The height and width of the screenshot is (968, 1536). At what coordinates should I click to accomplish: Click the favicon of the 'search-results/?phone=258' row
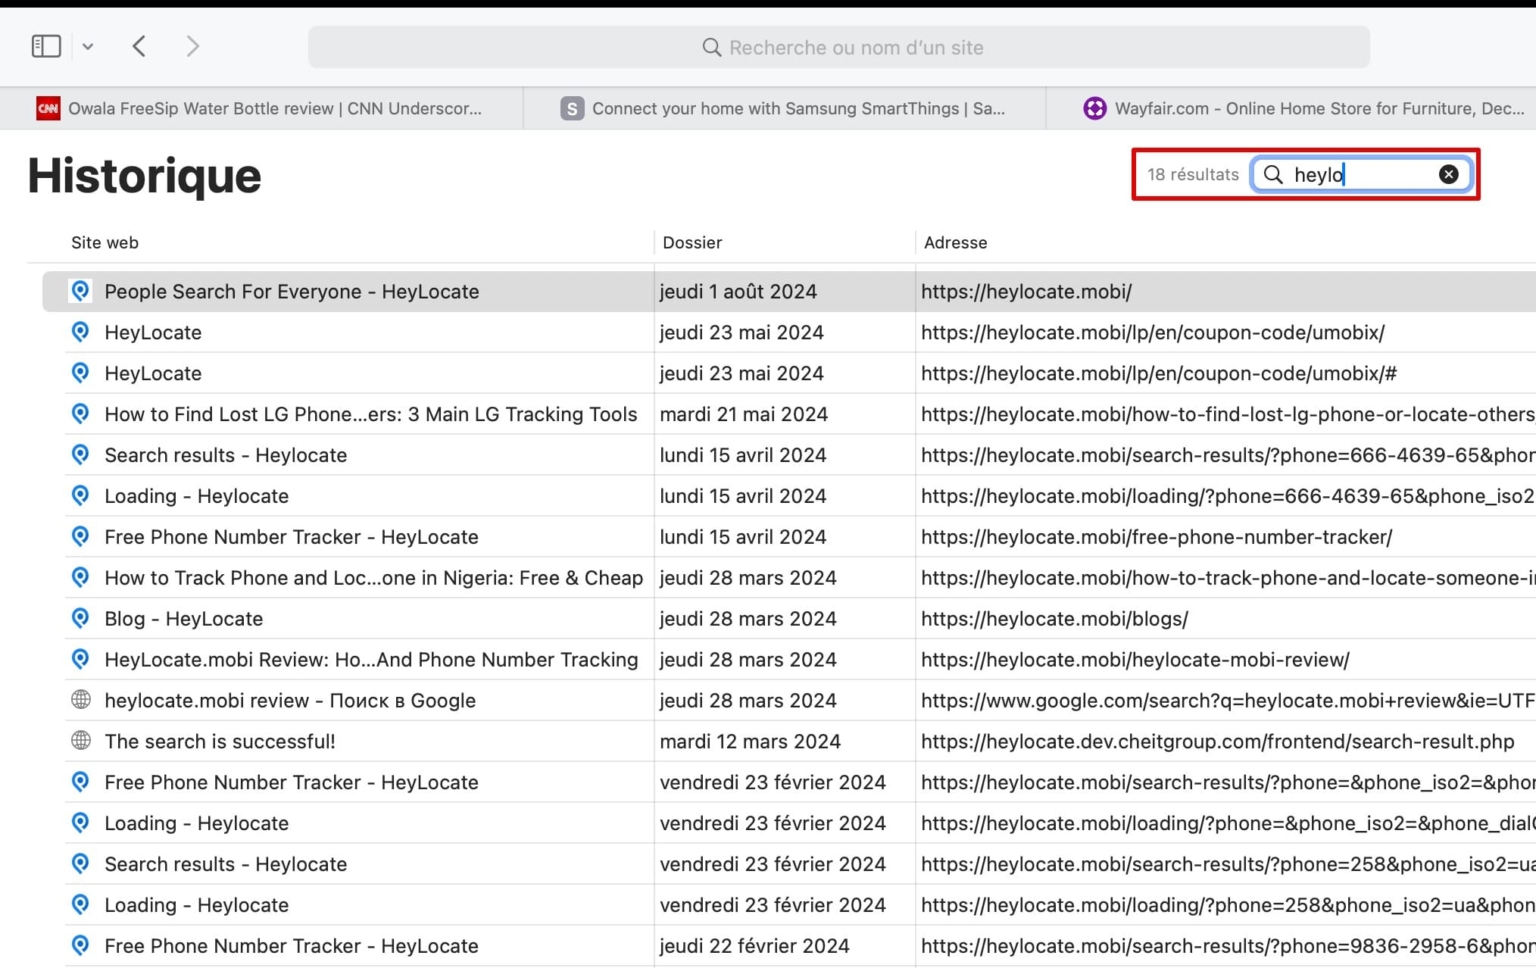(80, 864)
